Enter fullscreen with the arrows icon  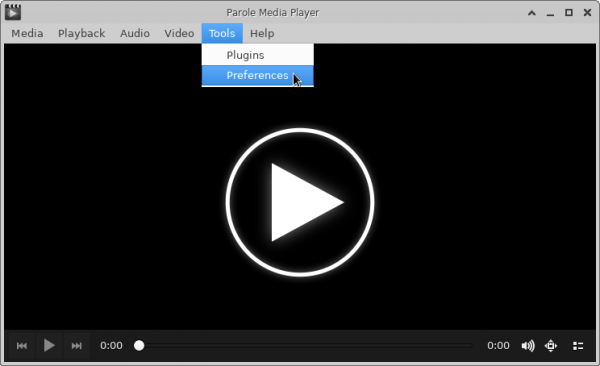click(x=551, y=346)
